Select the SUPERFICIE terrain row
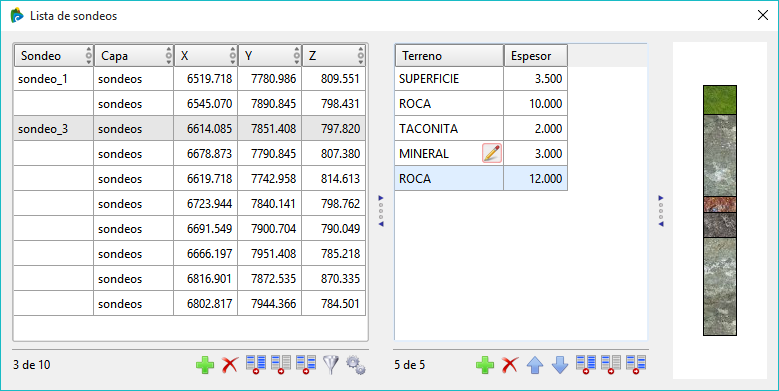 [481, 78]
